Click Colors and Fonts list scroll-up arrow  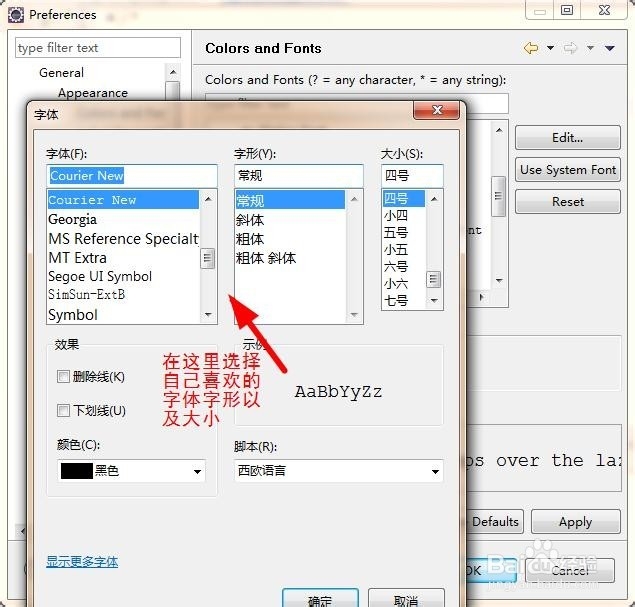click(x=499, y=130)
